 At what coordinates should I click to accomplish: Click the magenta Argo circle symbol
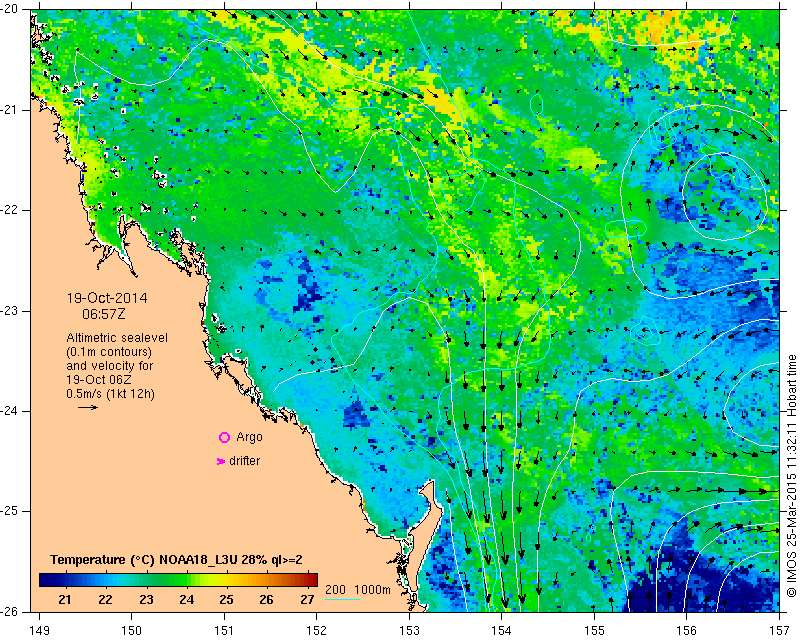[224, 437]
